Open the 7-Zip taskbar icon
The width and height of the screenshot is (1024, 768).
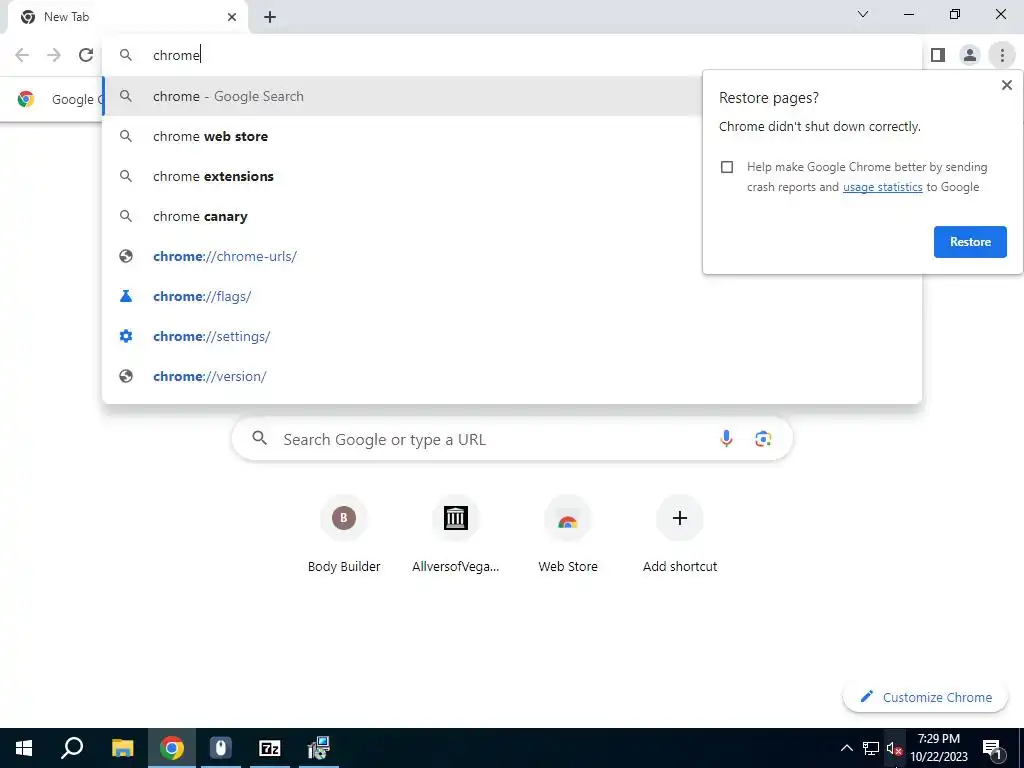[270, 748]
